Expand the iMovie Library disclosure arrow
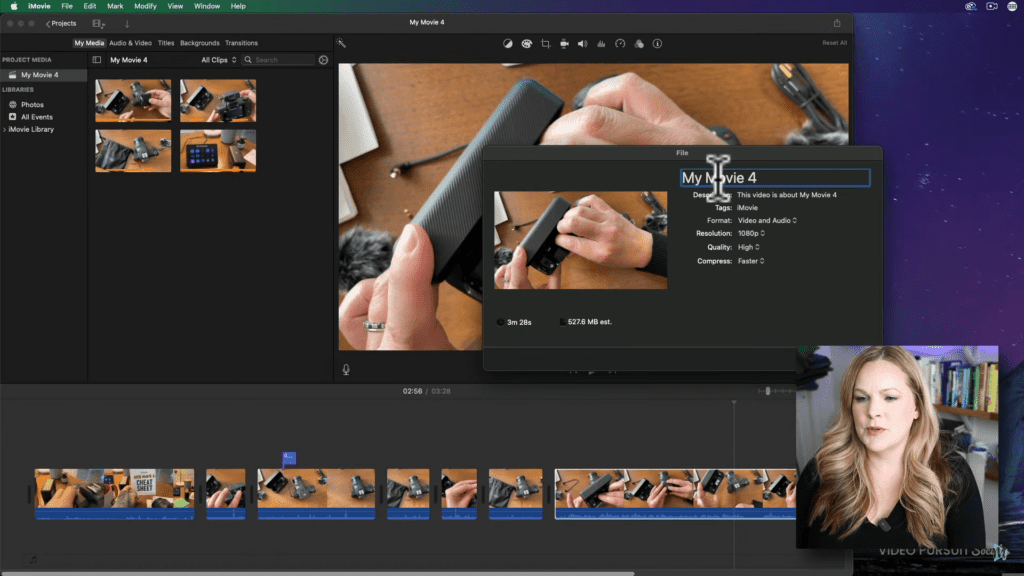1024x576 pixels. pos(5,130)
